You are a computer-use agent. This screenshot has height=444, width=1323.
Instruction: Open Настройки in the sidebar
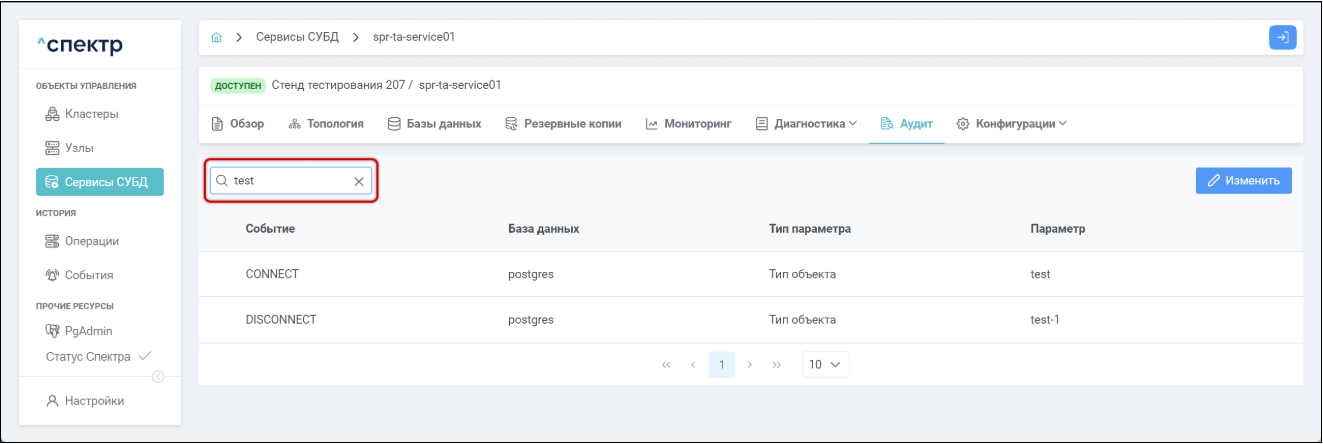95,401
